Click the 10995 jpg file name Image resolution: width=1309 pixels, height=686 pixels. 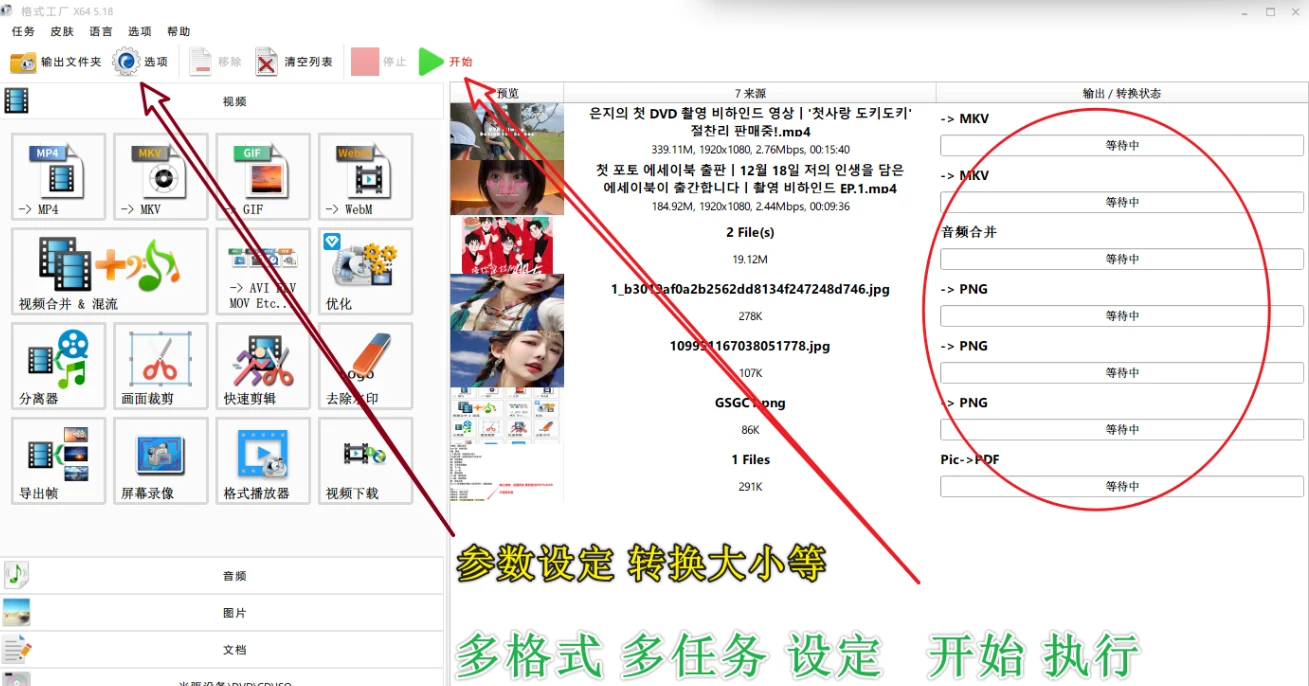click(x=750, y=346)
